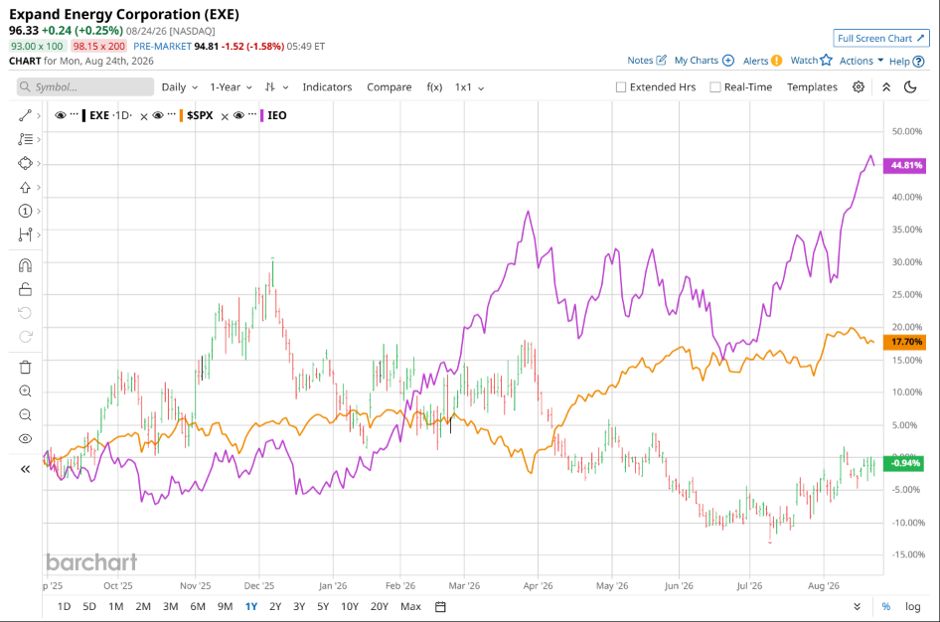Expand the line tool options arrow
The image size is (940, 622).
38,116
